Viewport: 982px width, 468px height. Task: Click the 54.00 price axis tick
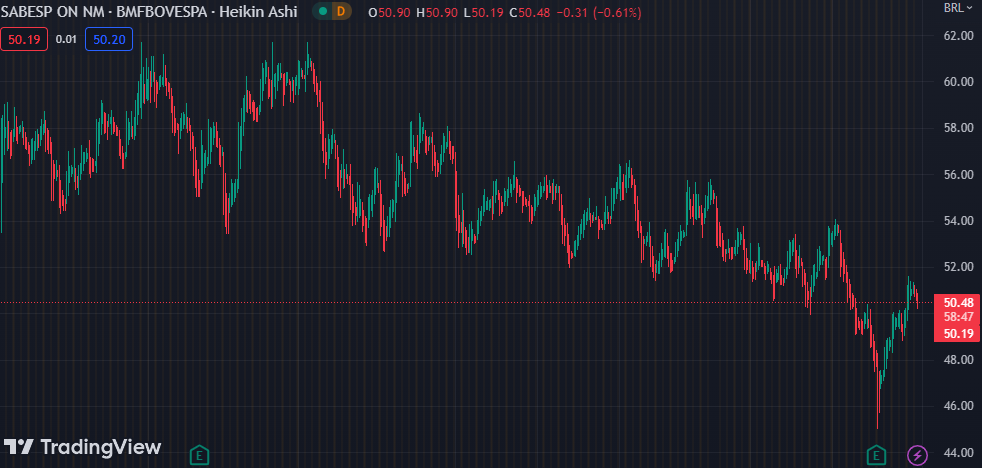[x=958, y=221]
